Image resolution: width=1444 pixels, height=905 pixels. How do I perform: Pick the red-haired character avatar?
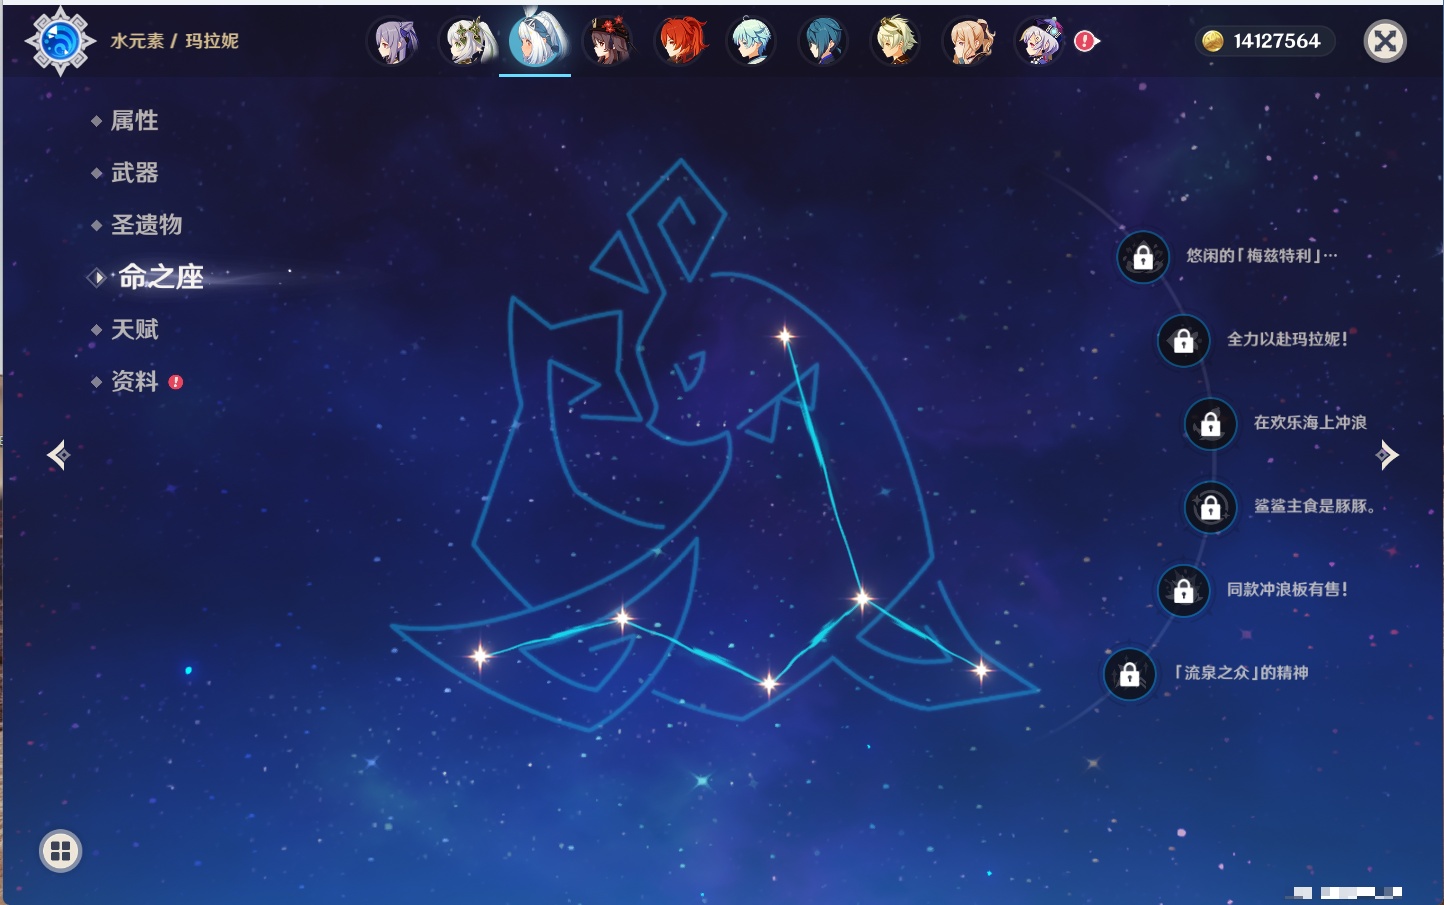pyautogui.click(x=680, y=41)
